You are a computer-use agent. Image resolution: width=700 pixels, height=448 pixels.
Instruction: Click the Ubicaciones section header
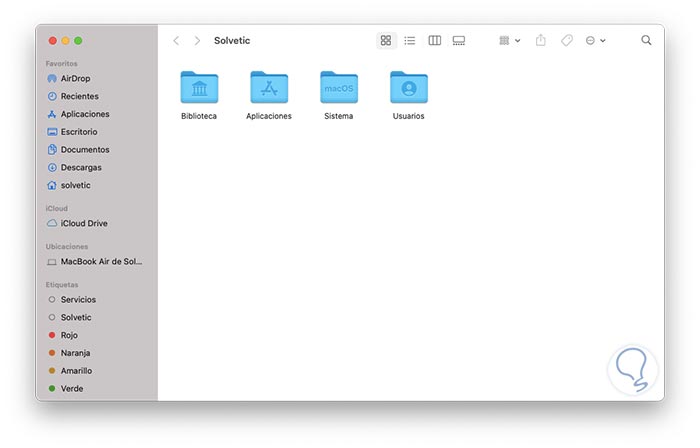tap(67, 247)
